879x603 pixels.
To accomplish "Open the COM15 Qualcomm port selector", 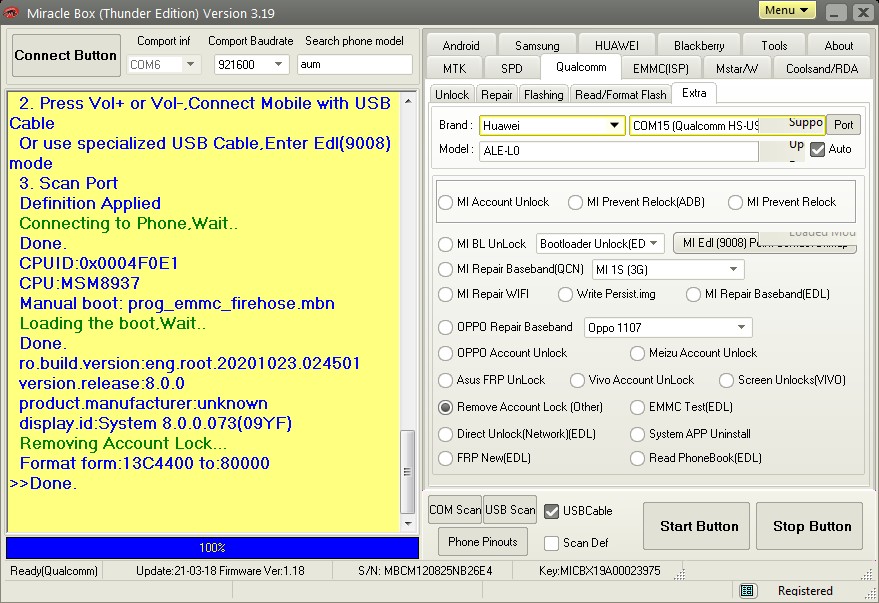I will [727, 126].
